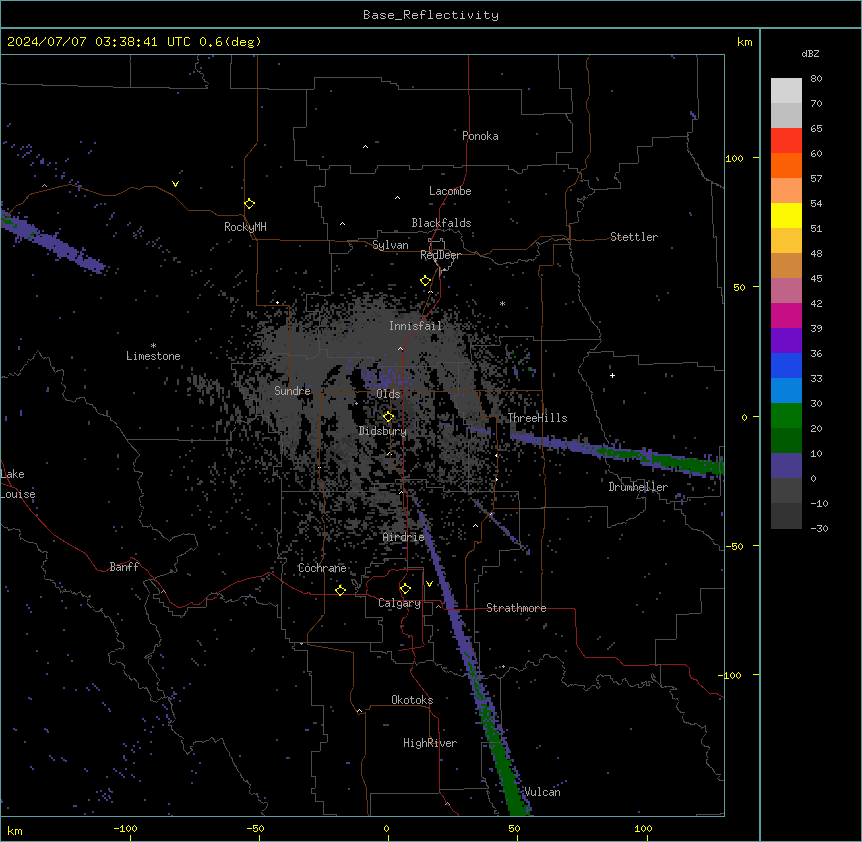Click the yellow diamond marker below RedDeer
The image size is (862, 842).
coord(426,281)
